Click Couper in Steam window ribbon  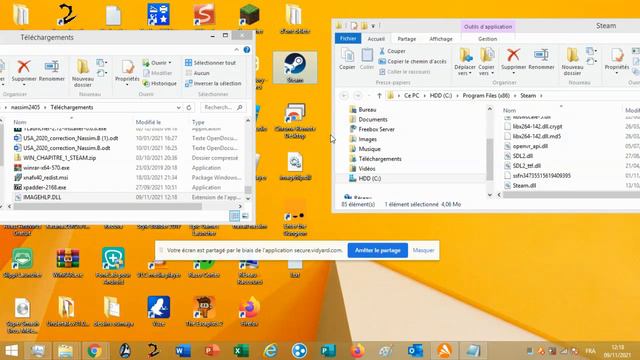click(x=392, y=51)
